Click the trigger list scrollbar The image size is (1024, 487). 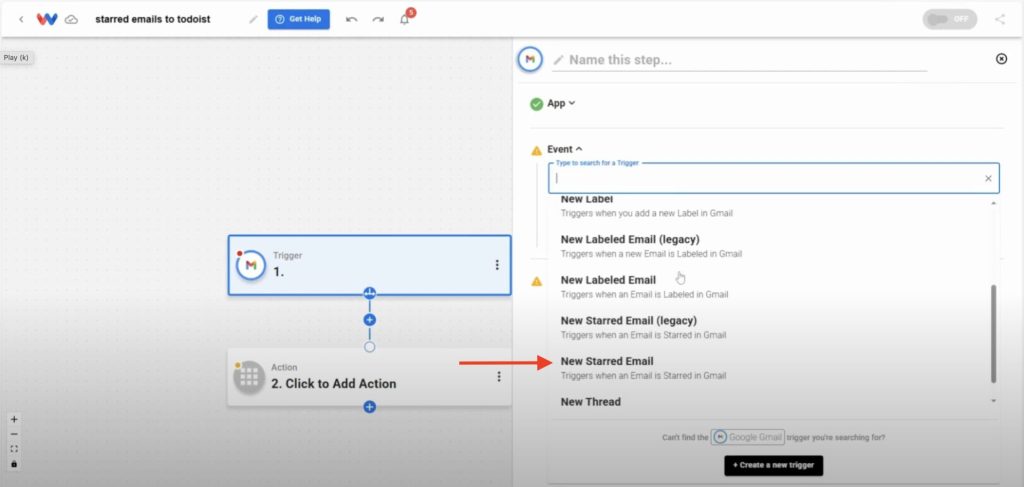point(994,333)
